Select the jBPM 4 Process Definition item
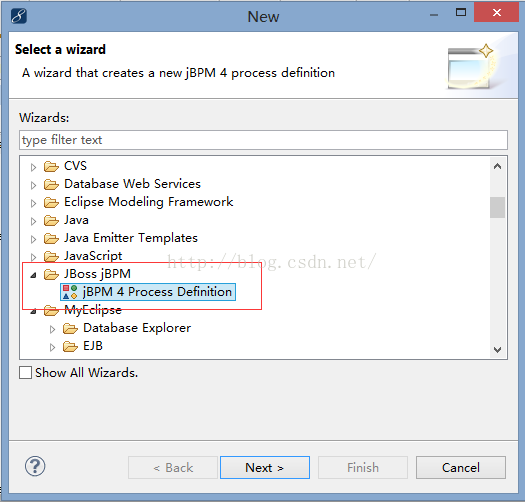Image resolution: width=525 pixels, height=502 pixels. pyautogui.click(x=148, y=292)
